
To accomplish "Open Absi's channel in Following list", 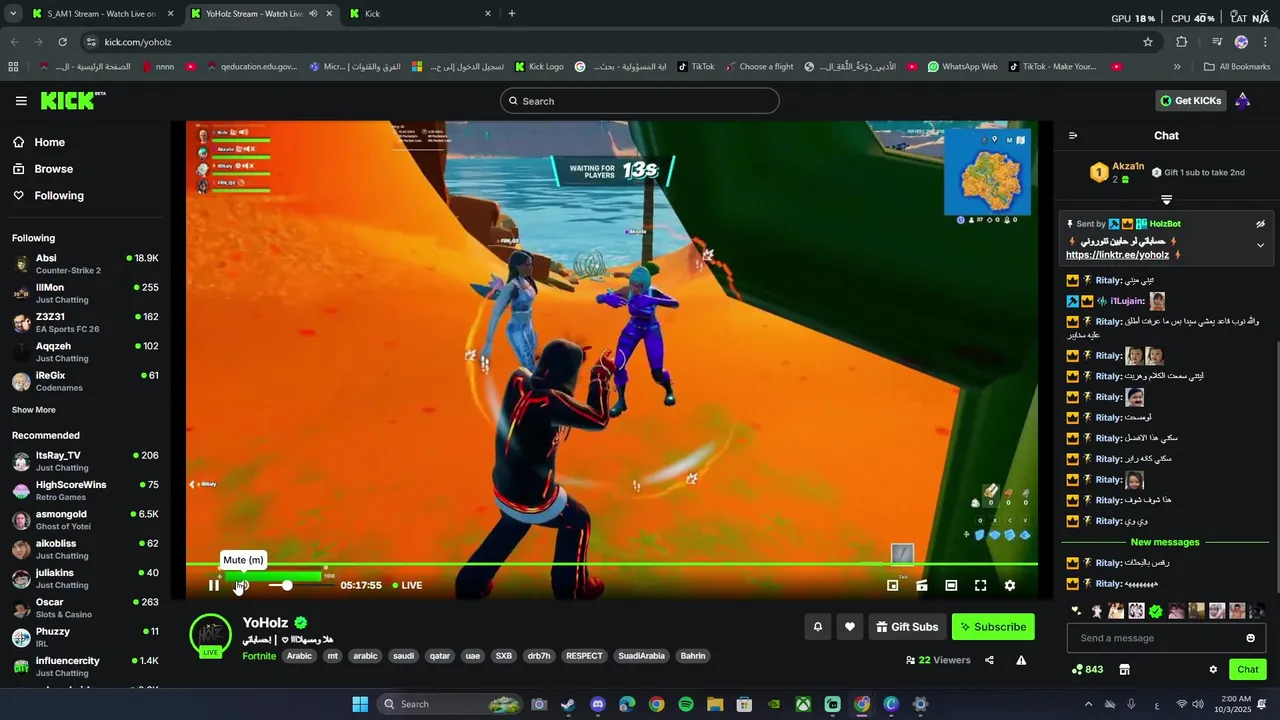I will [x=85, y=264].
